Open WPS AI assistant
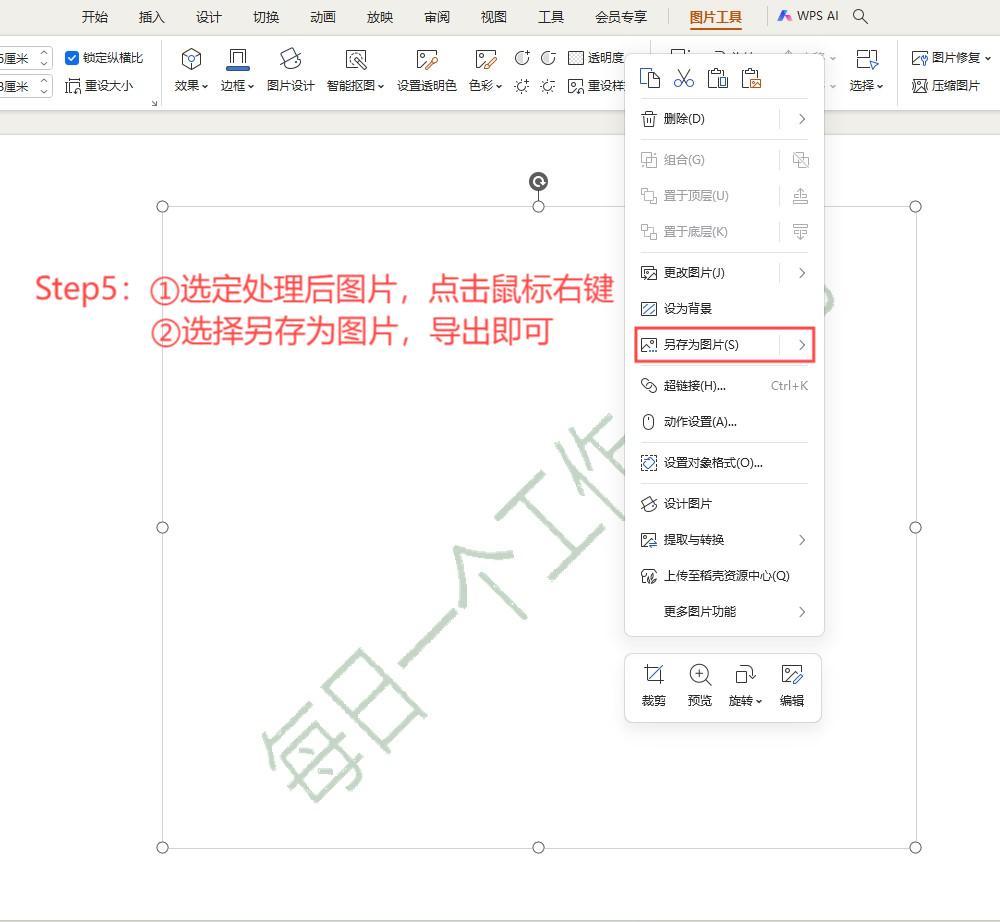 pos(808,16)
